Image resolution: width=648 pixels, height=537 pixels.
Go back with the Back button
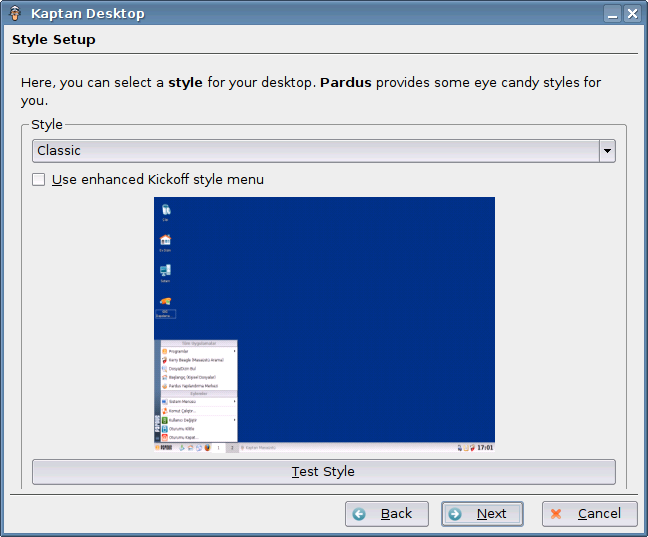point(387,514)
